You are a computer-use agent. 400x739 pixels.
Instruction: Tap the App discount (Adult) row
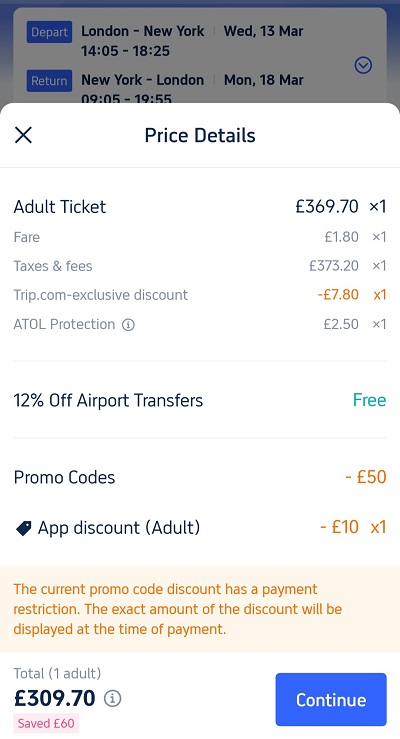pos(200,527)
